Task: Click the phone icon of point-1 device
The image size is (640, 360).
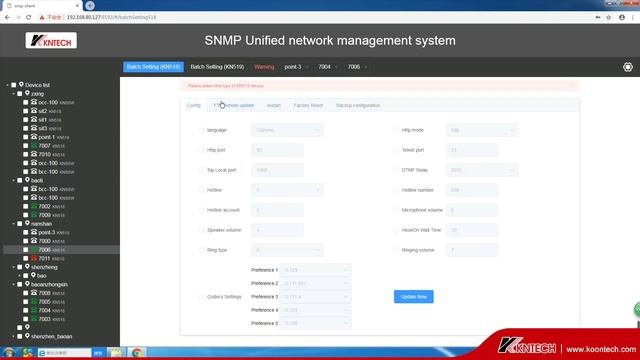Action: pyautogui.click(x=34, y=137)
